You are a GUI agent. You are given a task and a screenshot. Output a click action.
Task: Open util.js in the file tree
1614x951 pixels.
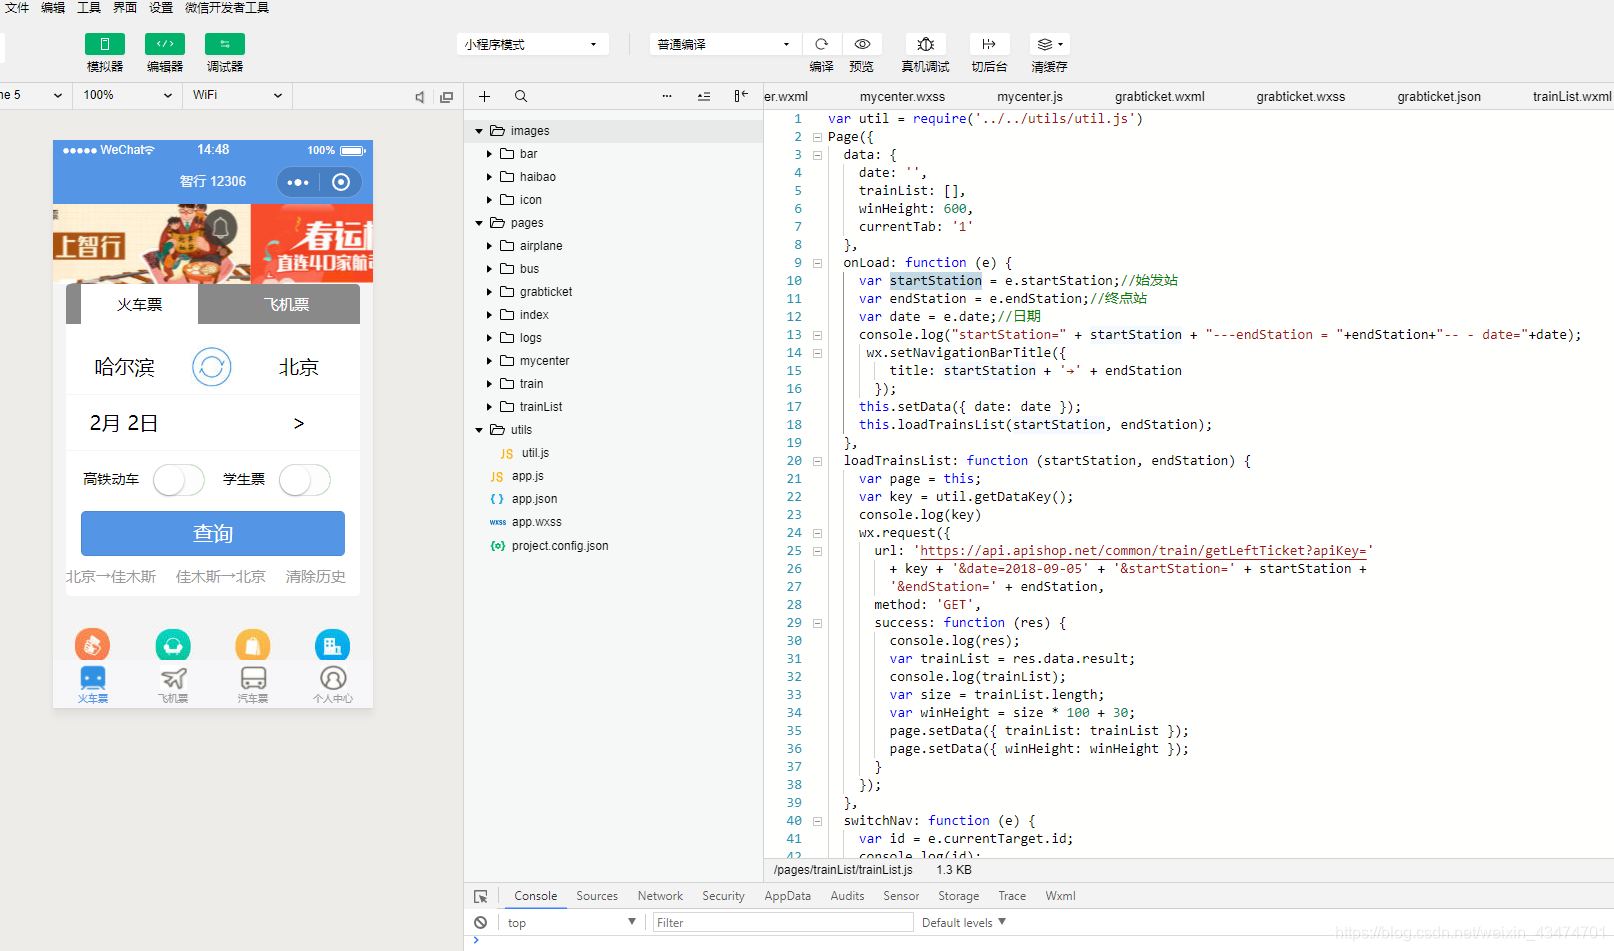(x=534, y=453)
